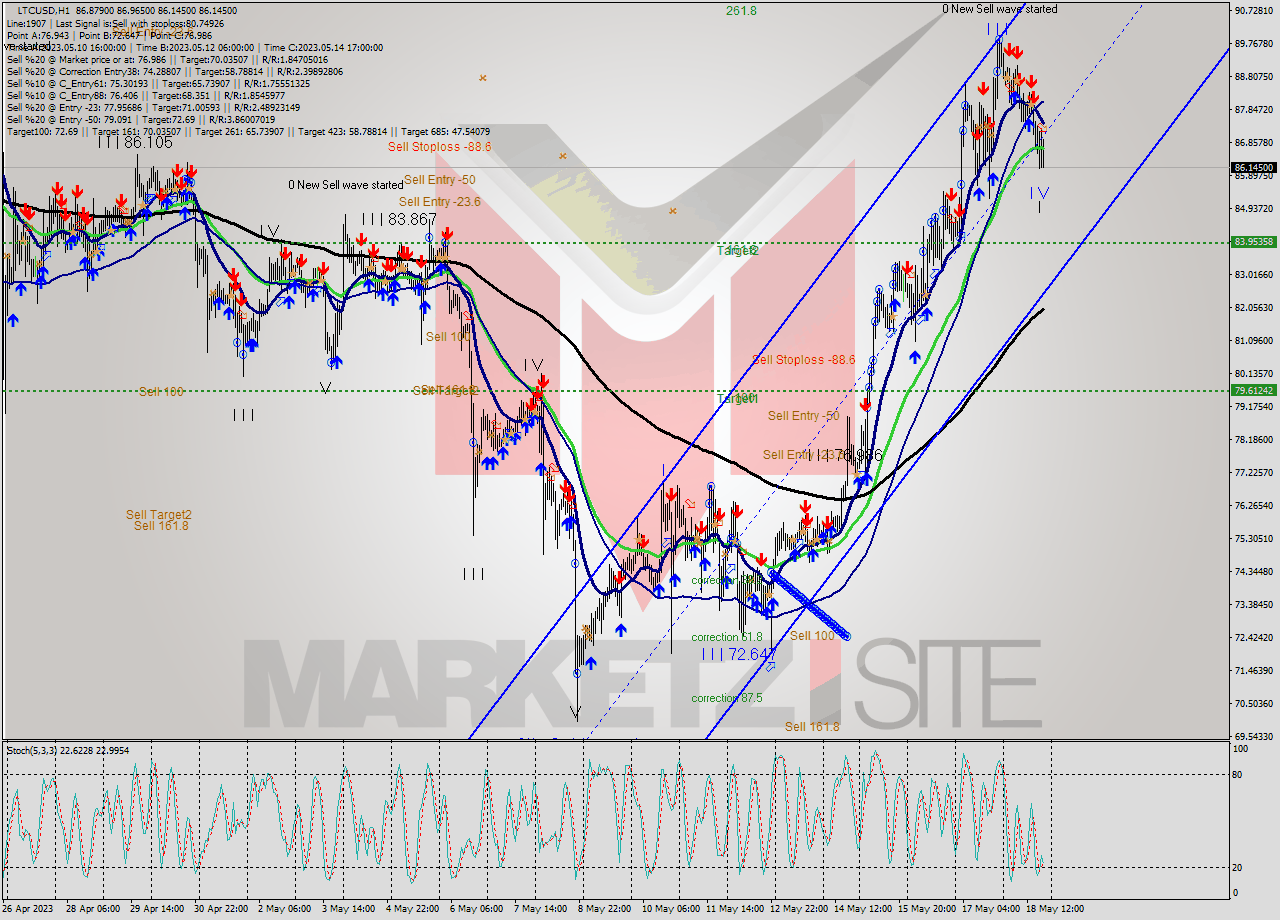Click the '12 May 22:00' time label
Viewport: 1280px width, 920px height.
point(798,910)
